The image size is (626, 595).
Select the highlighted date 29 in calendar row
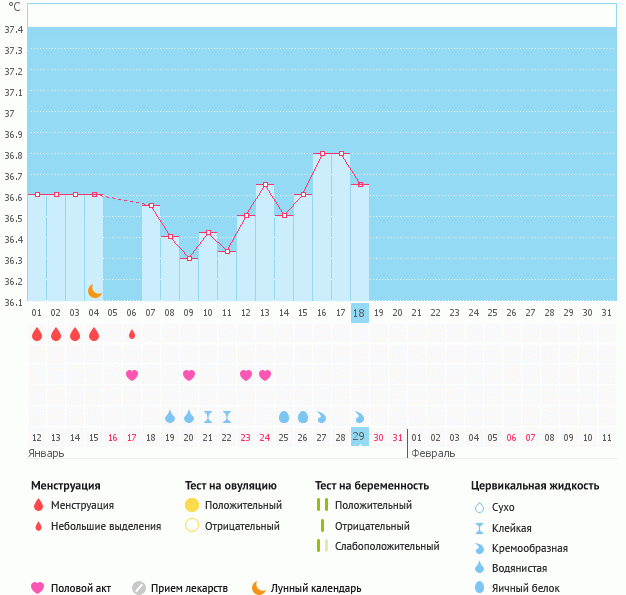(360, 437)
